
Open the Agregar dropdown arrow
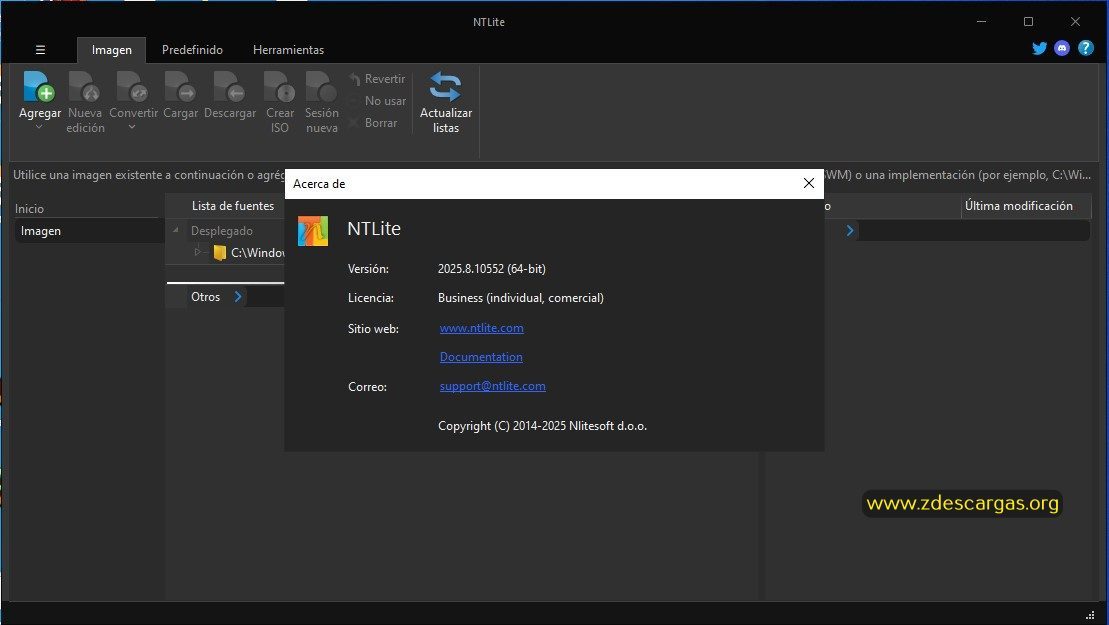[40, 127]
